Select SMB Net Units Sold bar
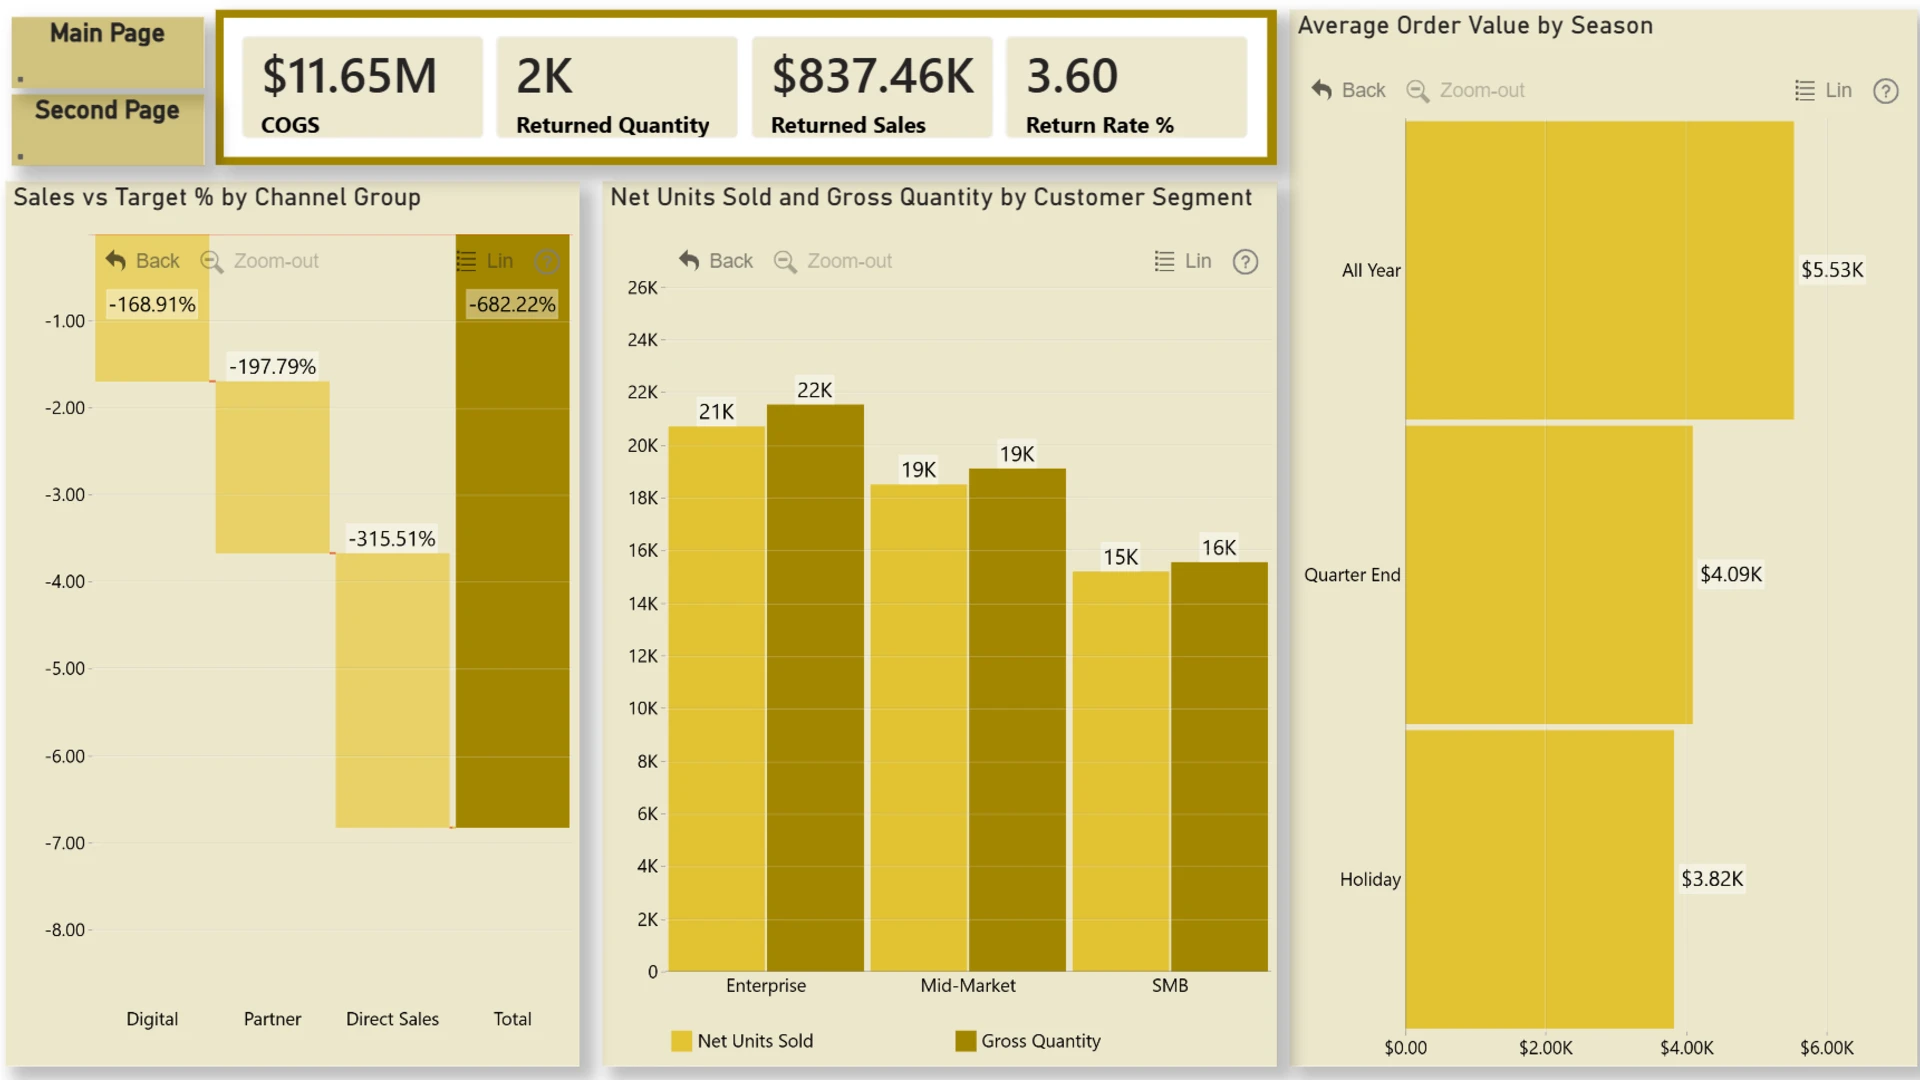Image resolution: width=1920 pixels, height=1080 pixels. tap(1121, 771)
